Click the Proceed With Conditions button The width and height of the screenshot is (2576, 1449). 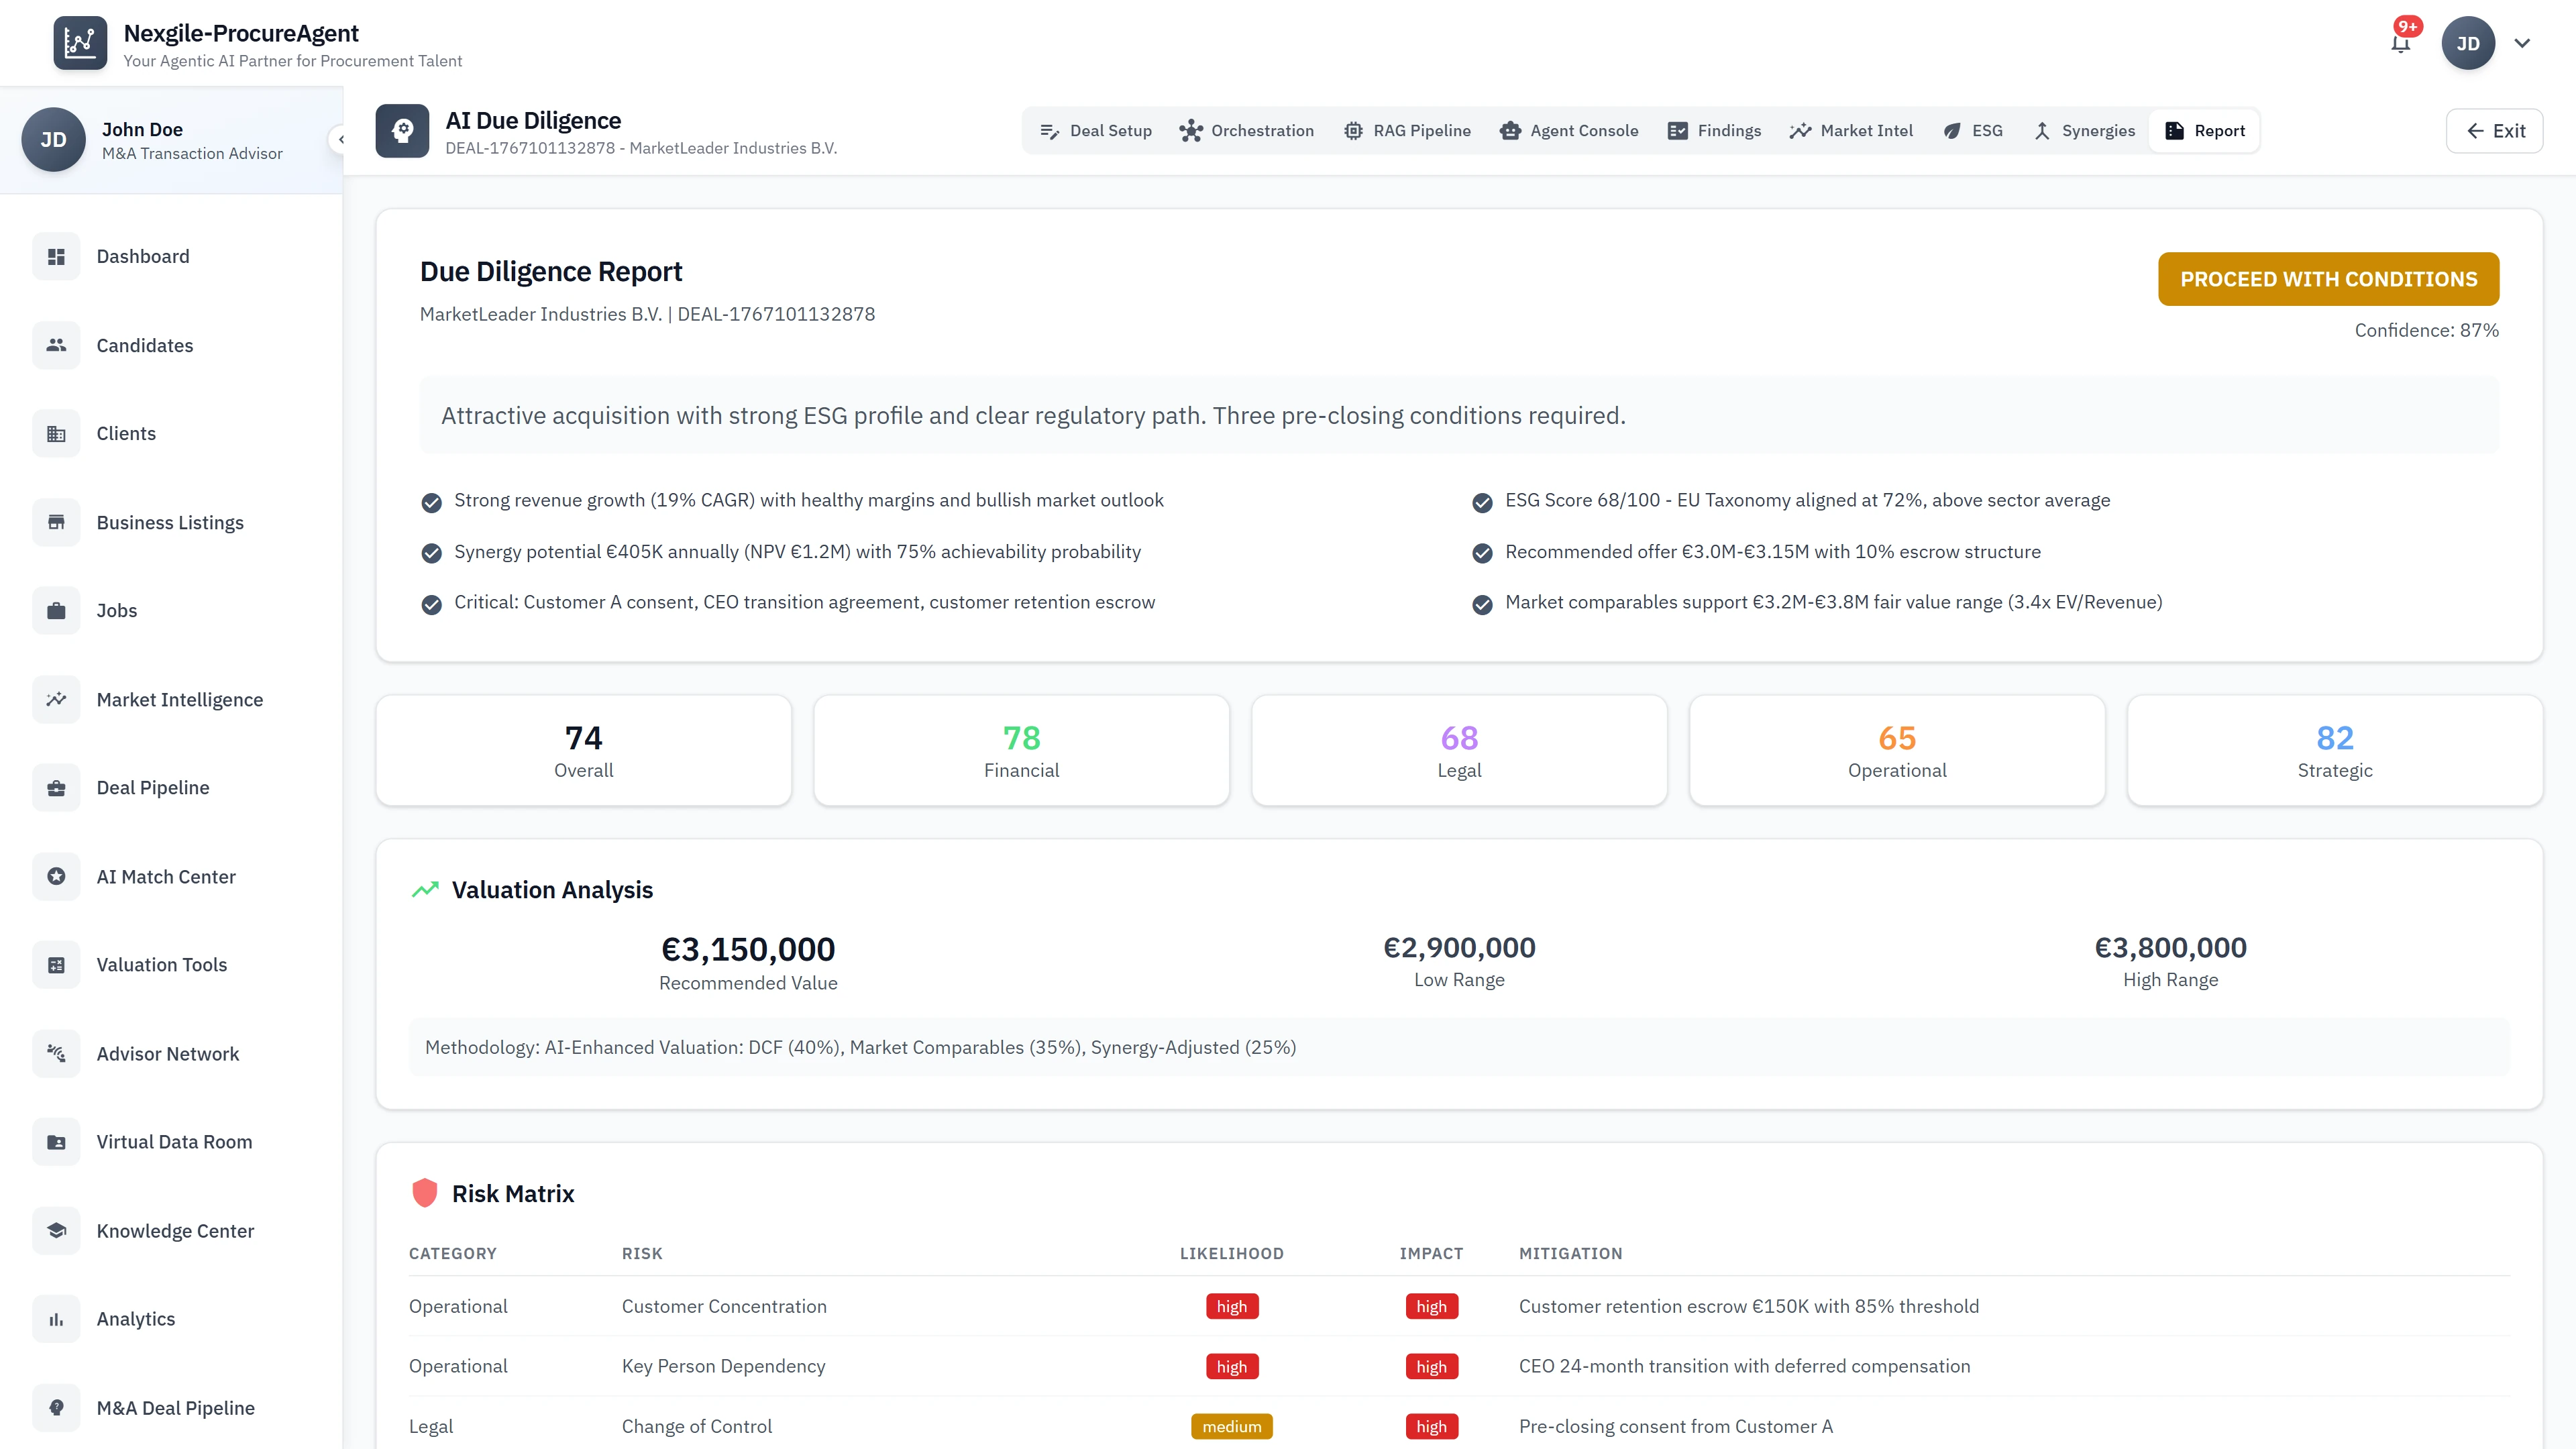2328,279
